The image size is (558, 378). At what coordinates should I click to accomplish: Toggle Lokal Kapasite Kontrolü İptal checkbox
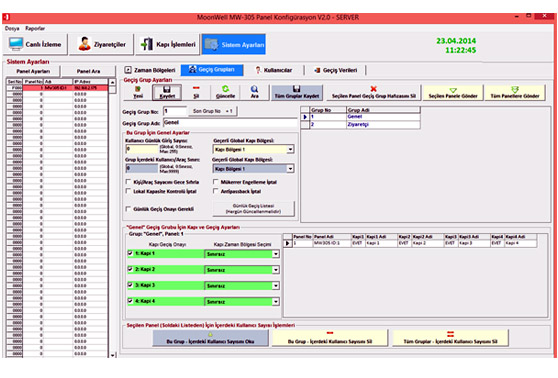pyautogui.click(x=128, y=191)
